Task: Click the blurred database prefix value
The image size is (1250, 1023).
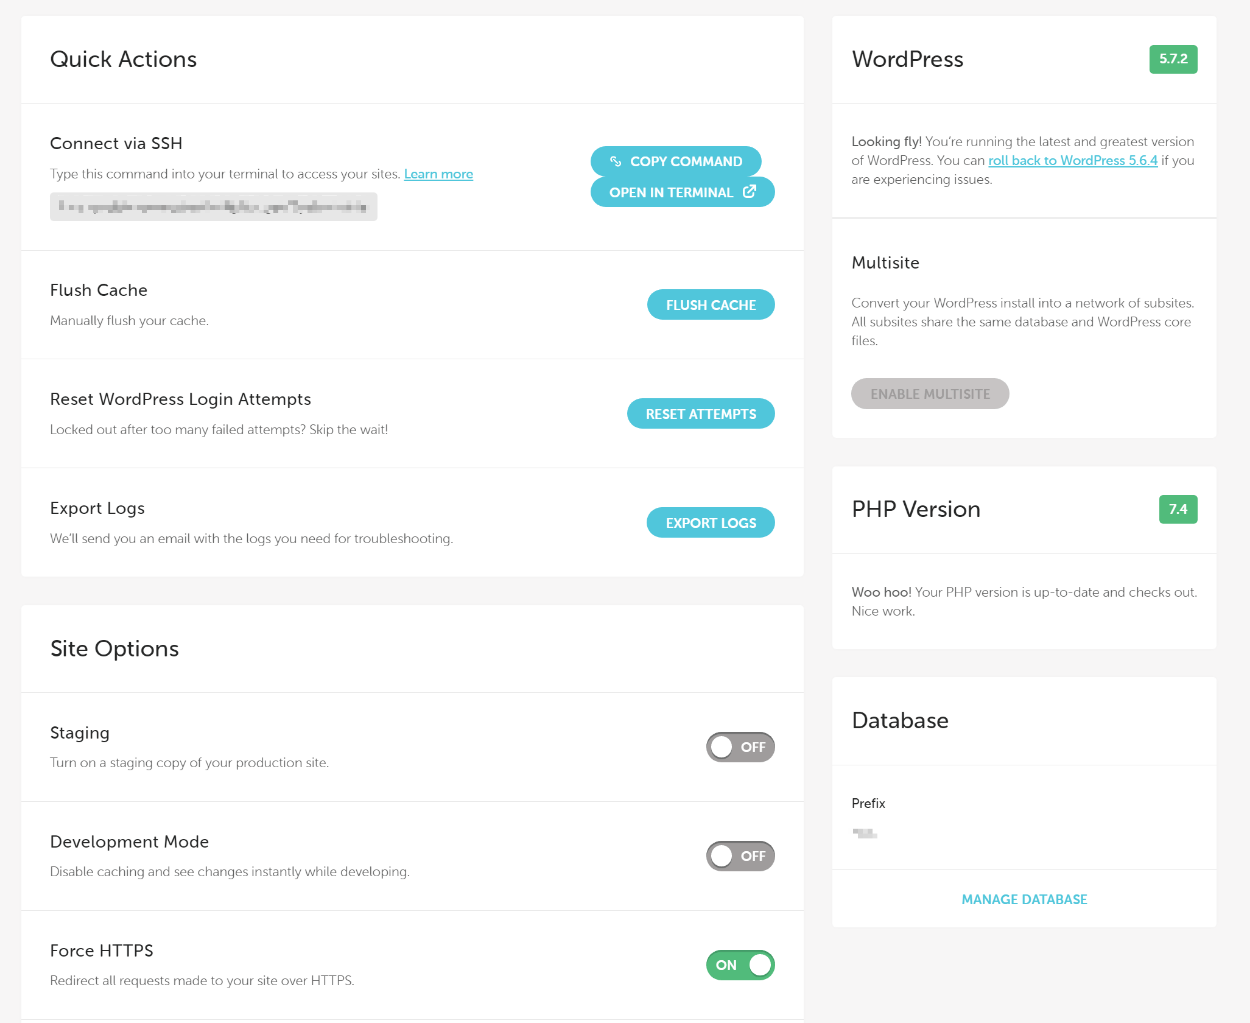Action: pyautogui.click(x=865, y=833)
